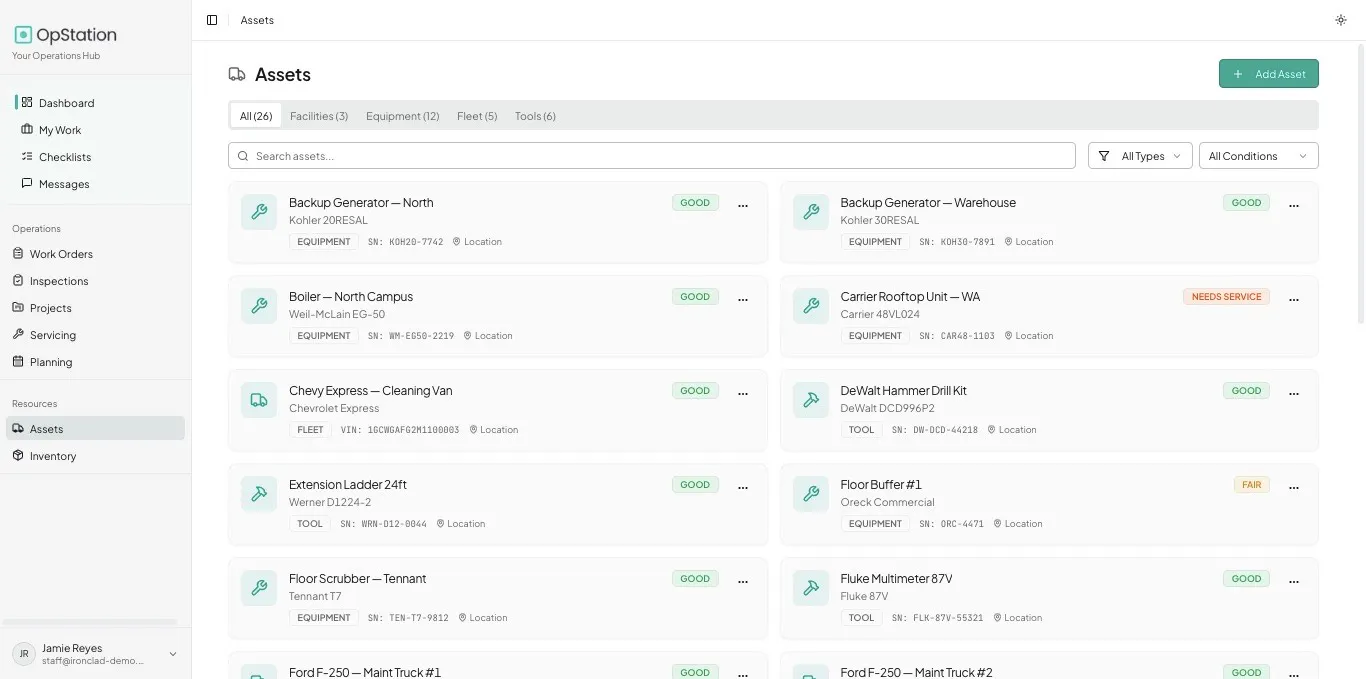
Task: Open more options for DeWalt Hammer Drill Kit
Action: pyautogui.click(x=1294, y=393)
